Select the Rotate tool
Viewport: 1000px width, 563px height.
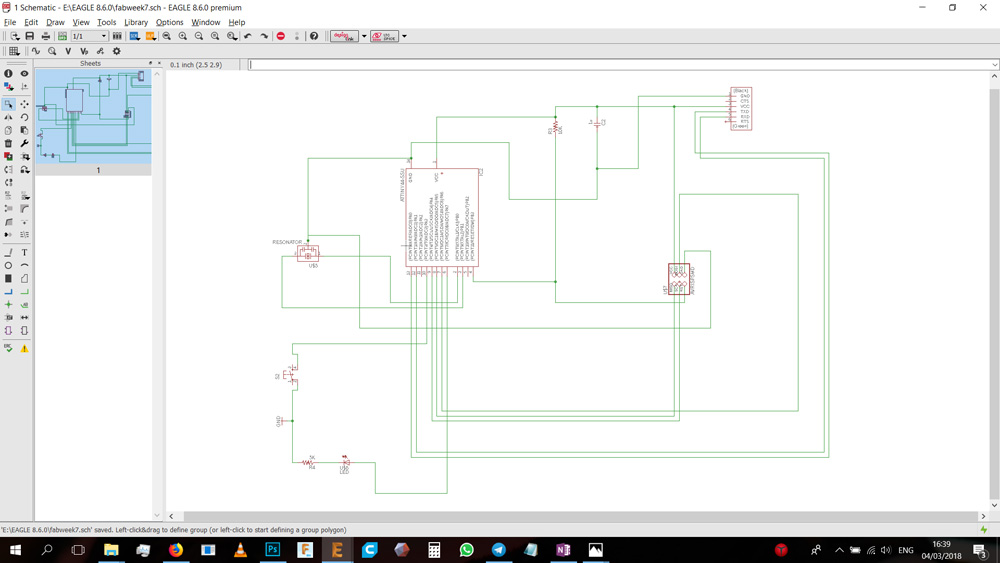coord(24,117)
